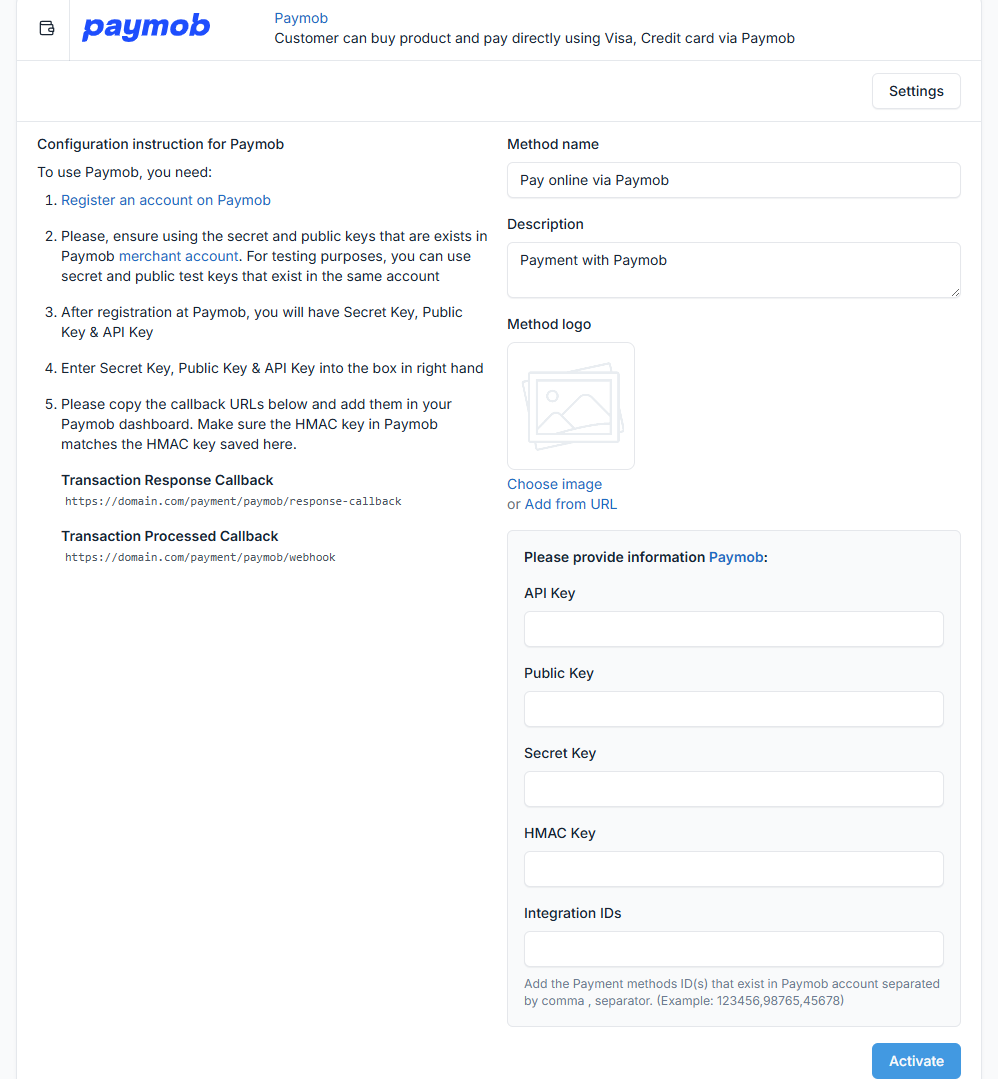Click the method logo placeholder image
998x1079 pixels.
click(571, 406)
